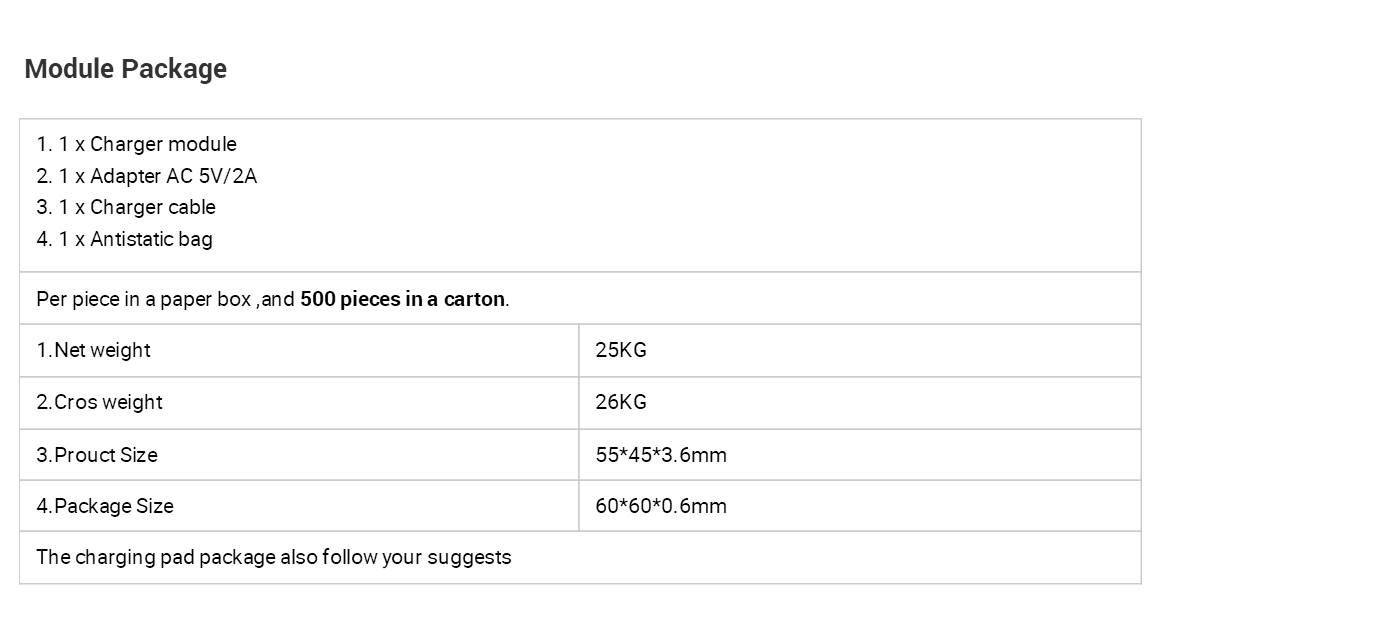1400x621 pixels.
Task: Select the '60*60*0.6mm' value cell
Action: point(661,506)
